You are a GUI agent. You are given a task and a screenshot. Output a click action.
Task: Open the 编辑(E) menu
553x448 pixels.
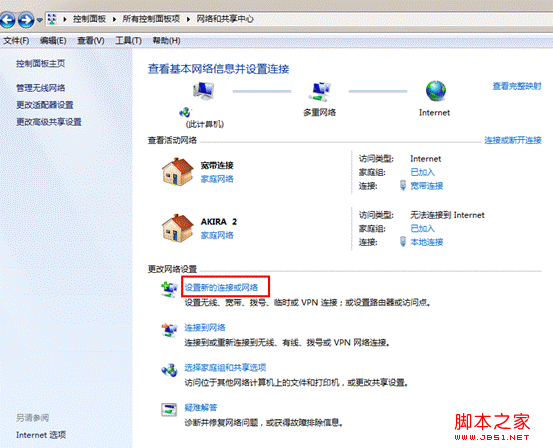click(53, 41)
